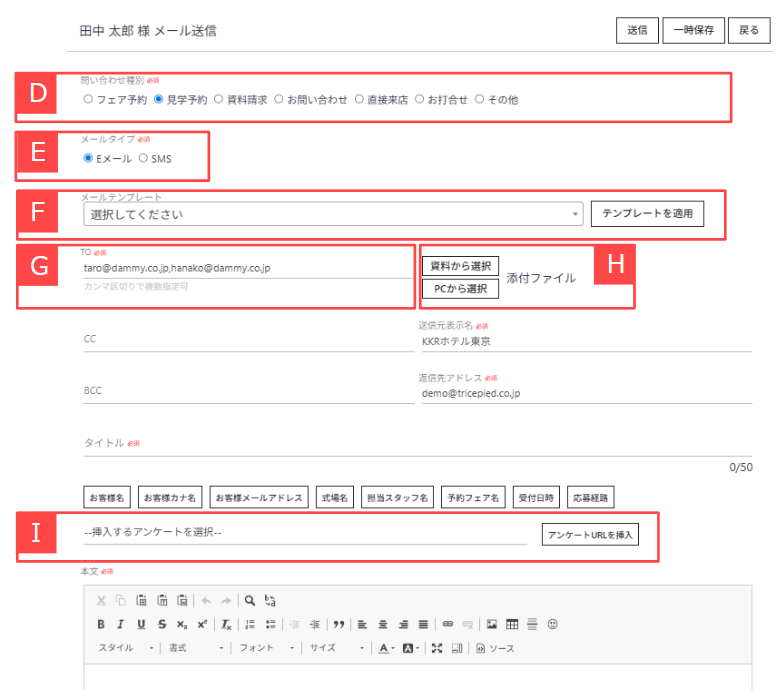Open the メールテンプレート dropdown
The width and height of the screenshot is (779, 690).
(332, 214)
